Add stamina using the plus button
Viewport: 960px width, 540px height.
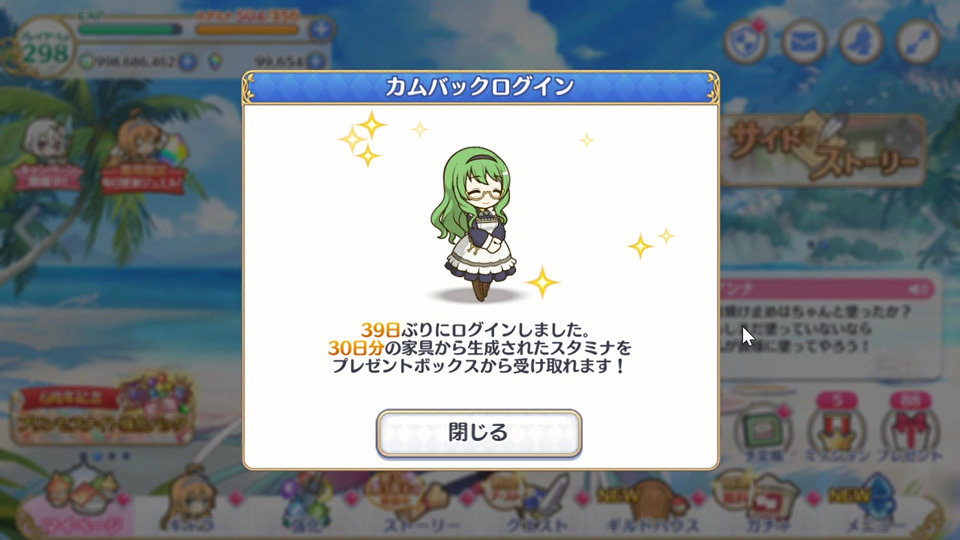321,29
